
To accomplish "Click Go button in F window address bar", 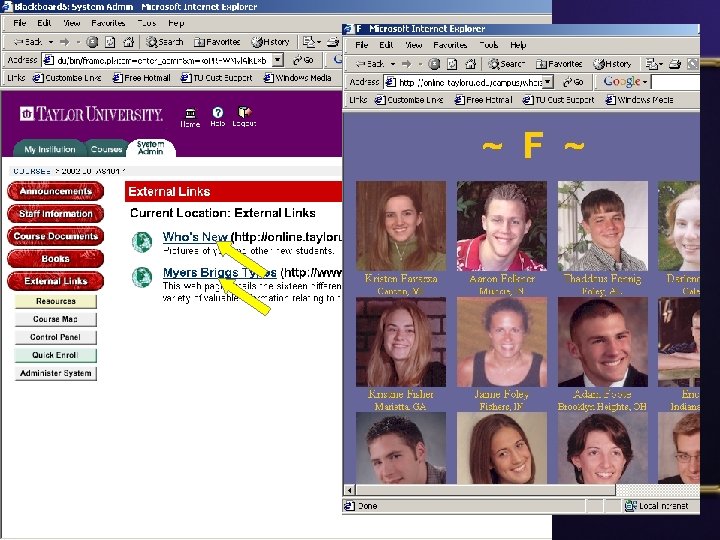I will (x=574, y=82).
